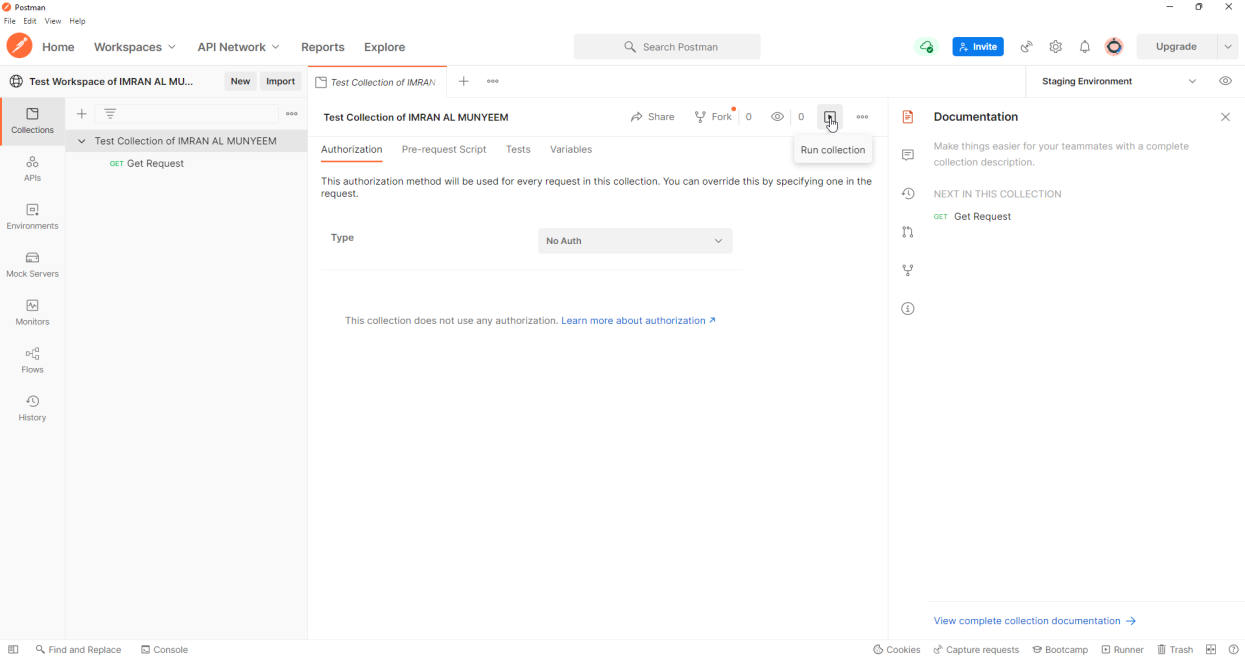Open the View menu
The height and width of the screenshot is (658, 1245).
53,21
